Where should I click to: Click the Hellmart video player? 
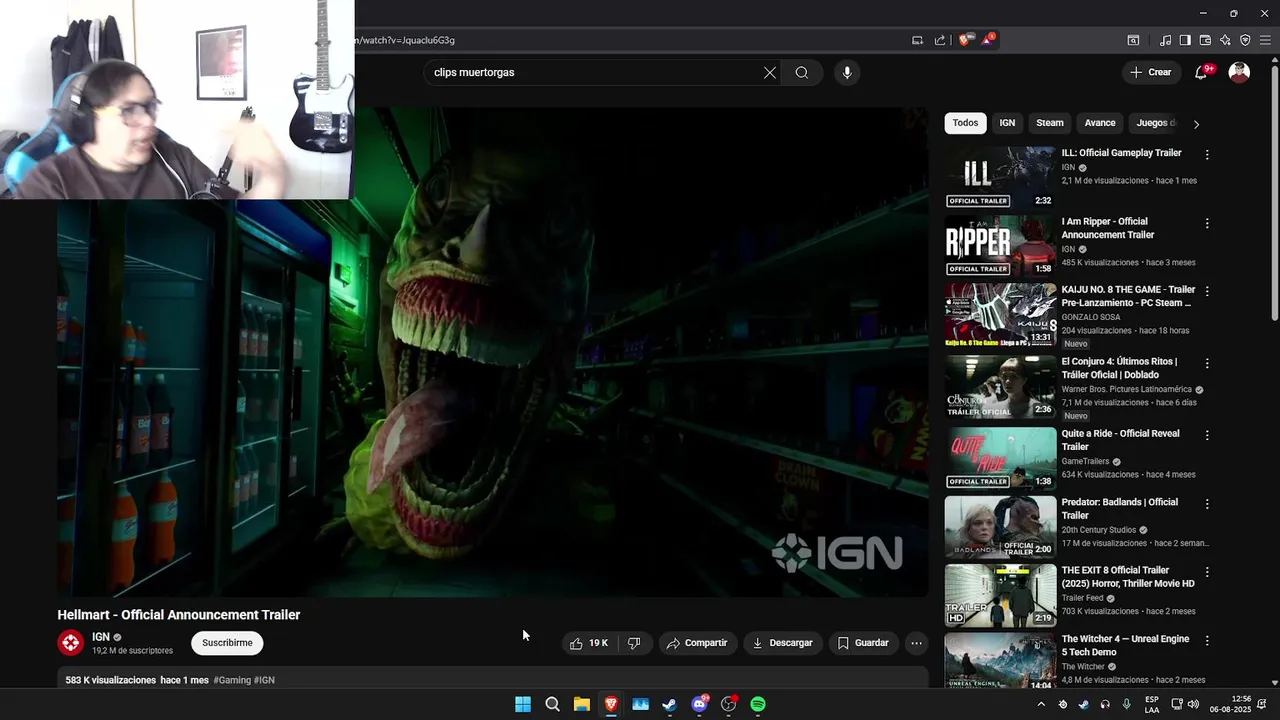(493, 352)
